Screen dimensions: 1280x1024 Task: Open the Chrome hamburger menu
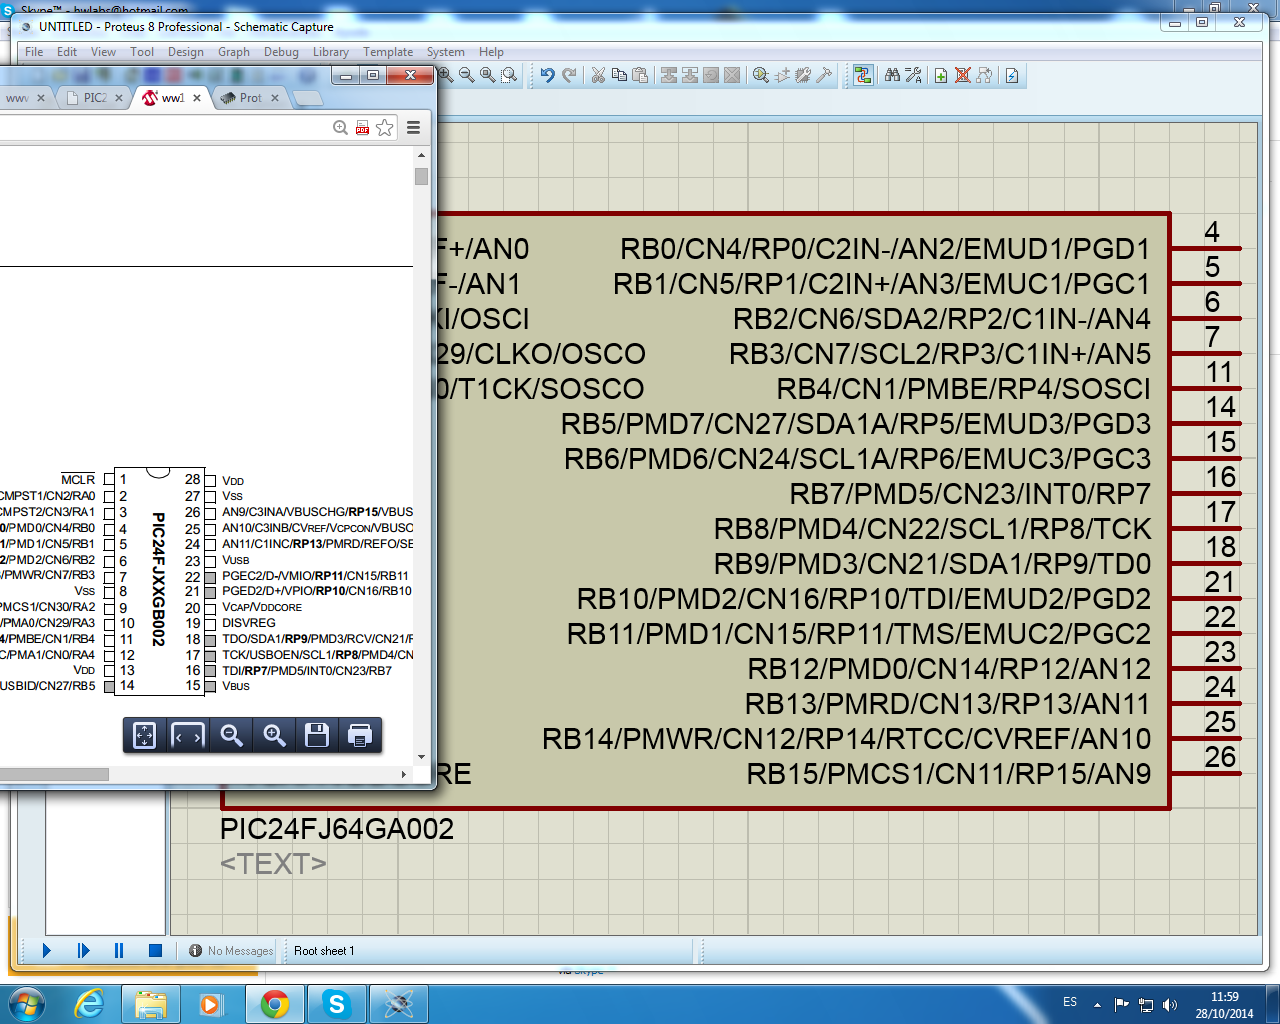[x=413, y=127]
